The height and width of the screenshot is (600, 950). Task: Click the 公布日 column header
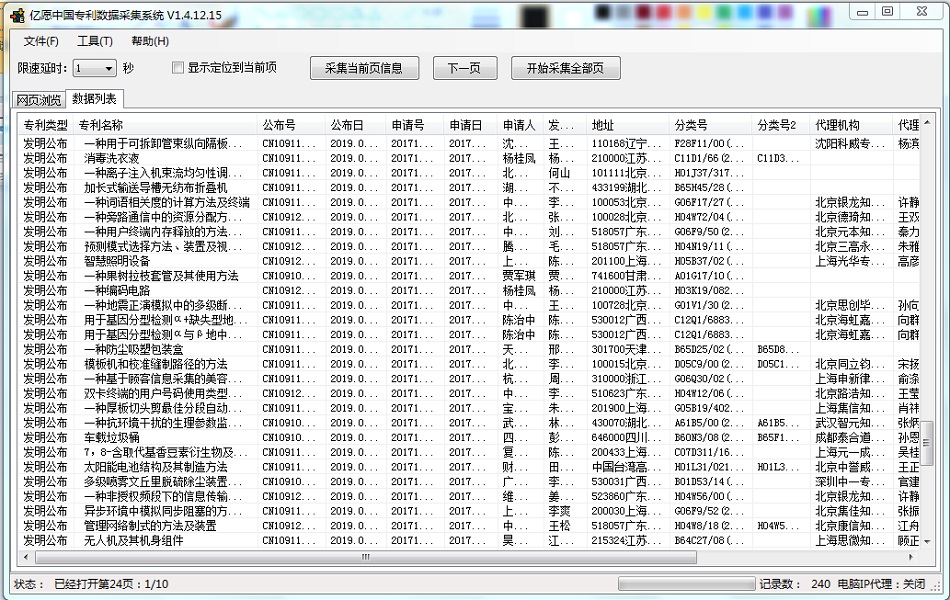click(355, 125)
